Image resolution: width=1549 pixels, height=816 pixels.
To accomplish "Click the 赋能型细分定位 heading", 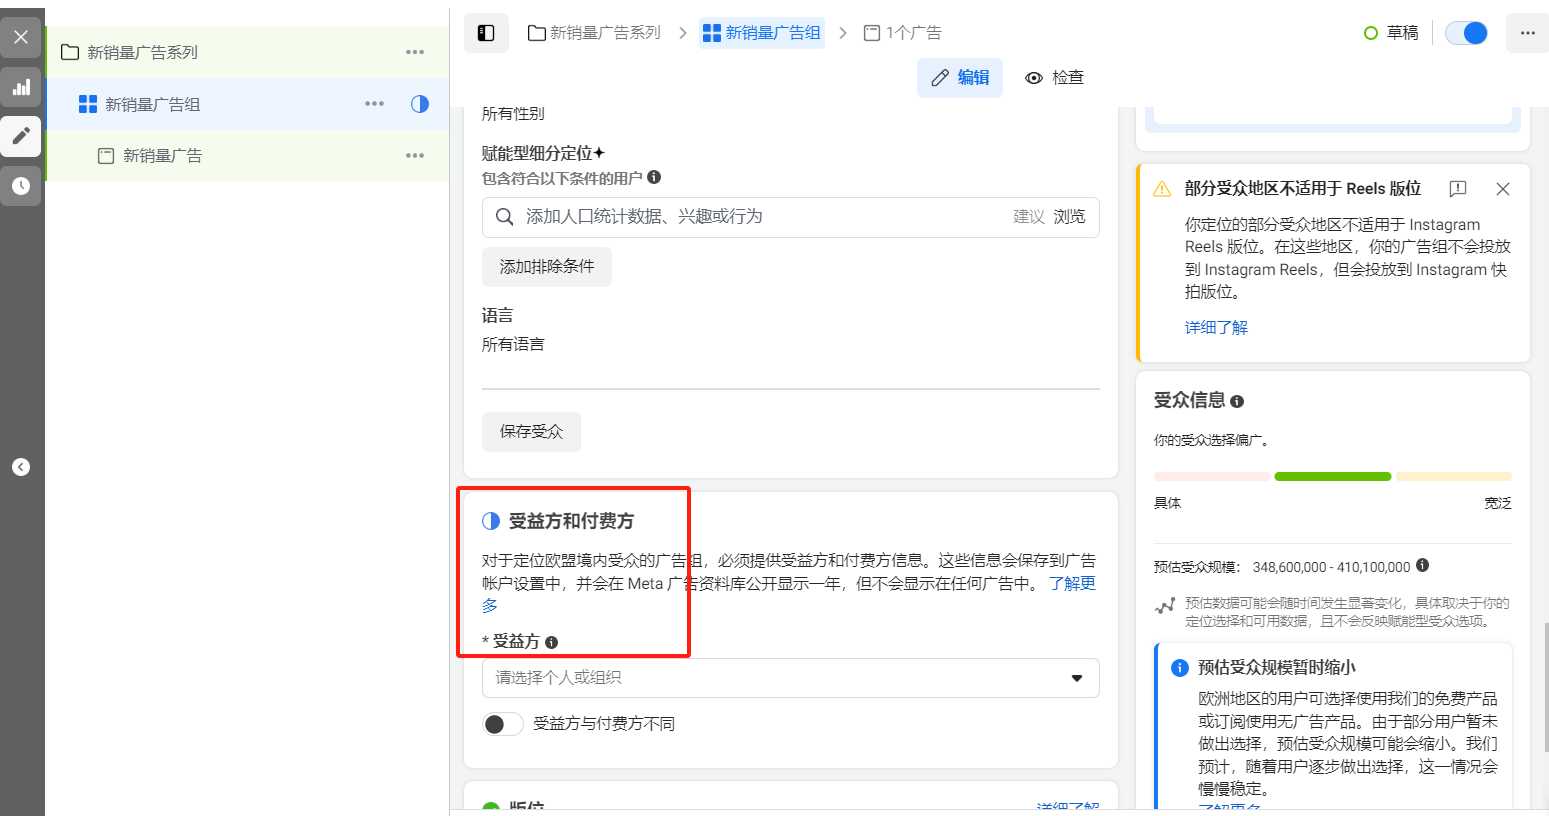I will click(x=543, y=153).
